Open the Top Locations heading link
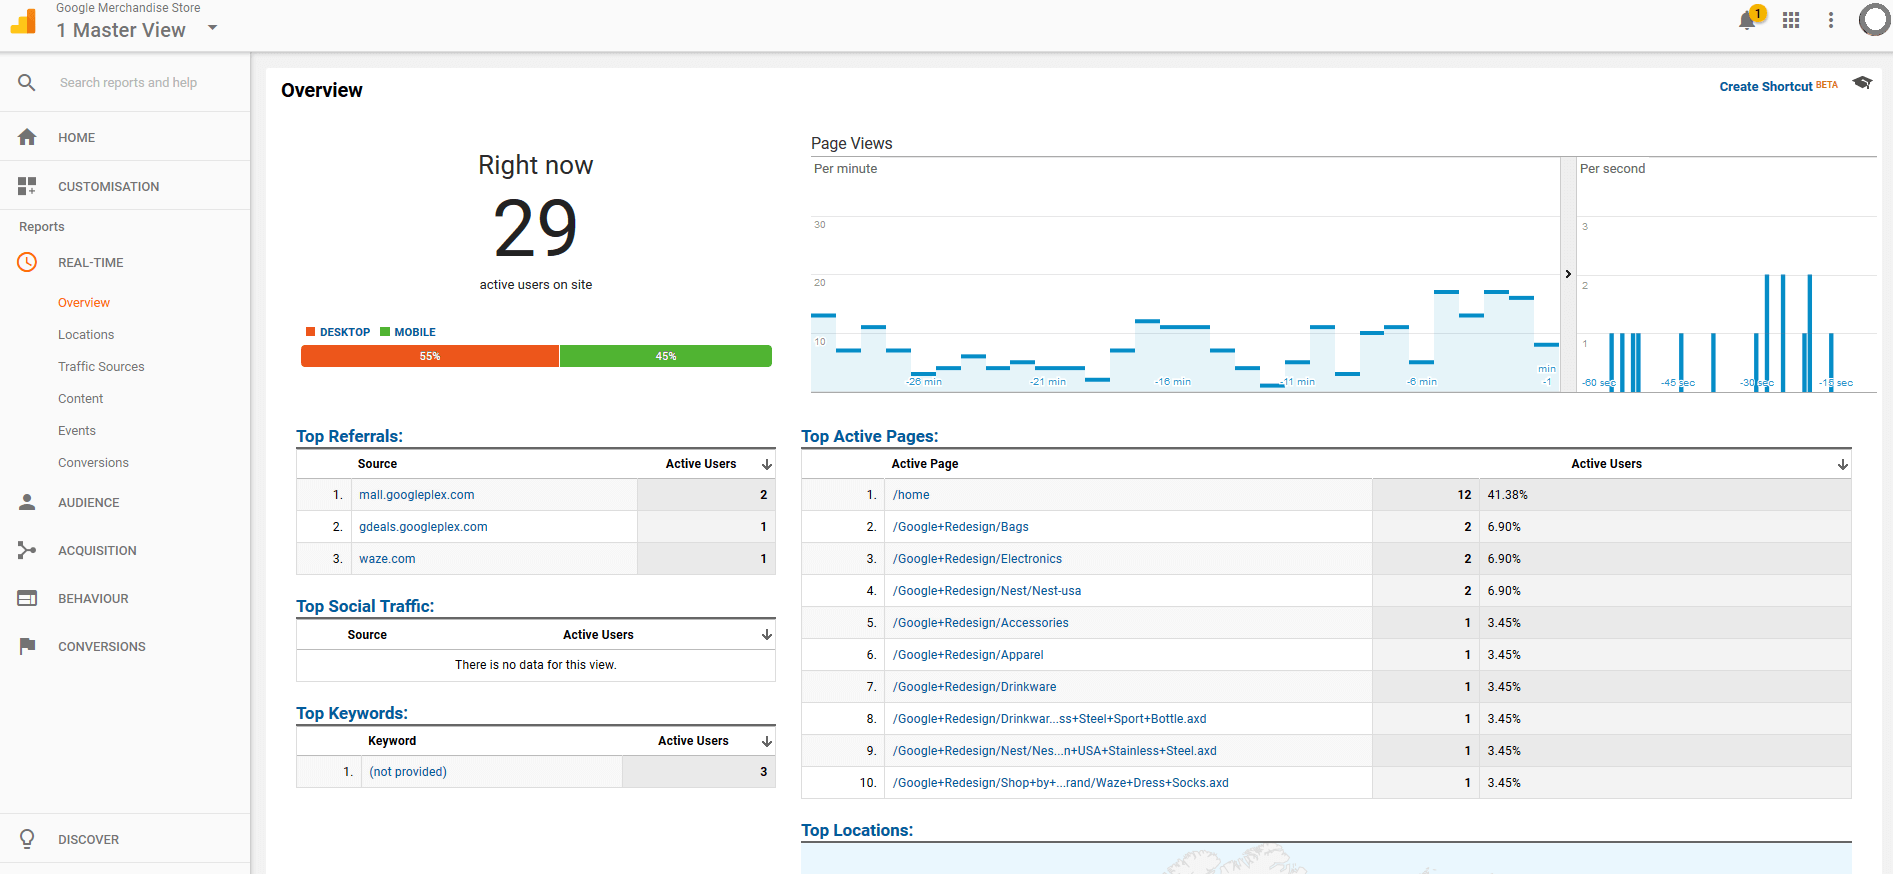1893x874 pixels. (x=857, y=830)
